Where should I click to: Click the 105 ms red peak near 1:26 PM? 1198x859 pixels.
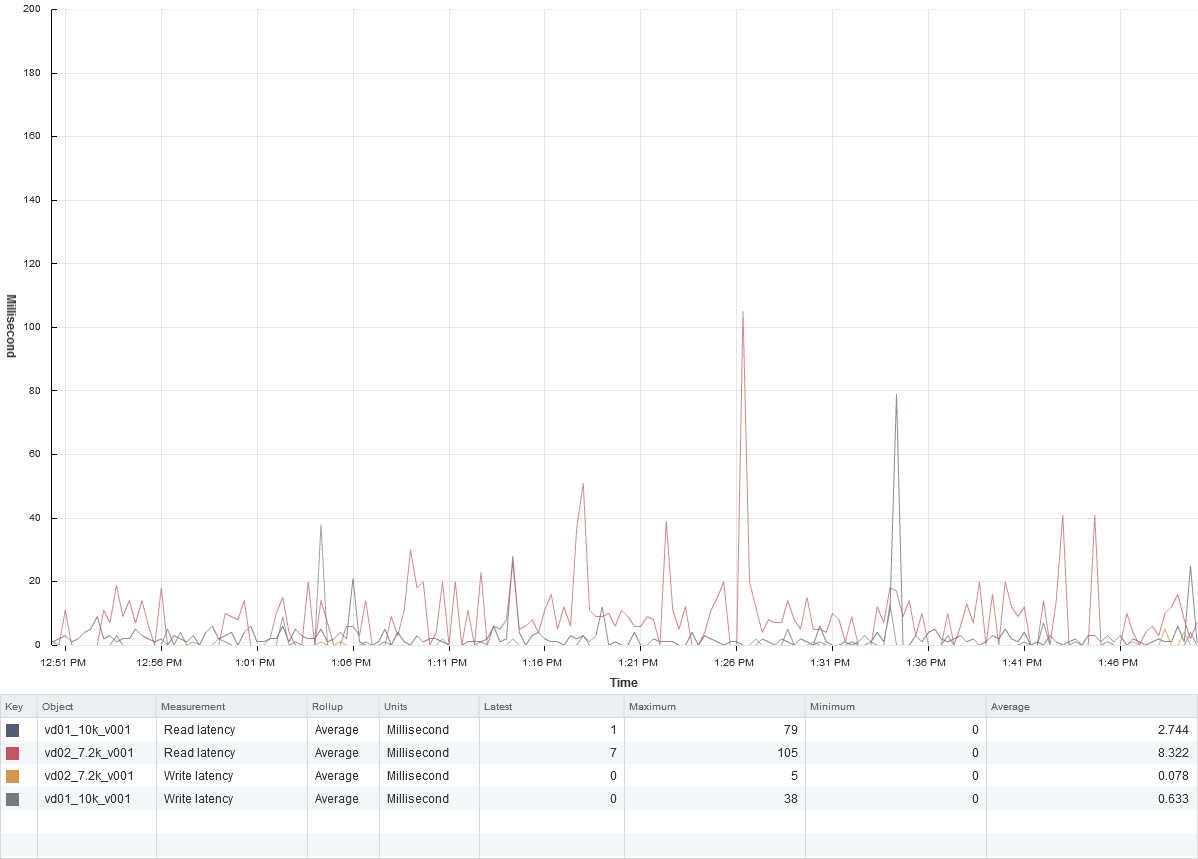(743, 312)
